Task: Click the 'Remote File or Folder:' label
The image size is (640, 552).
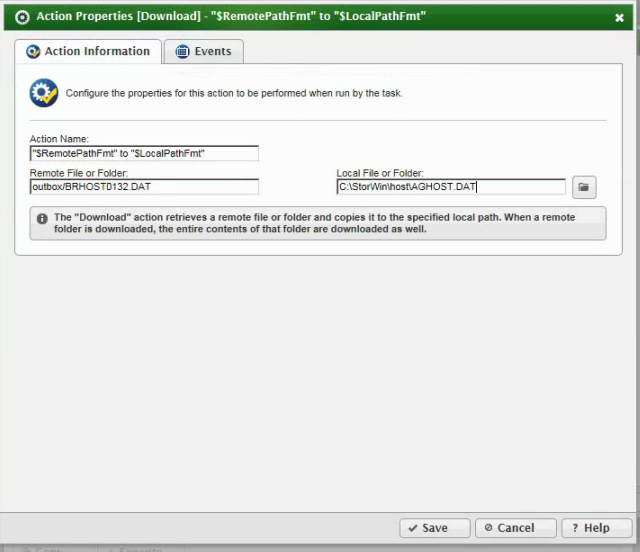Action: point(79,173)
